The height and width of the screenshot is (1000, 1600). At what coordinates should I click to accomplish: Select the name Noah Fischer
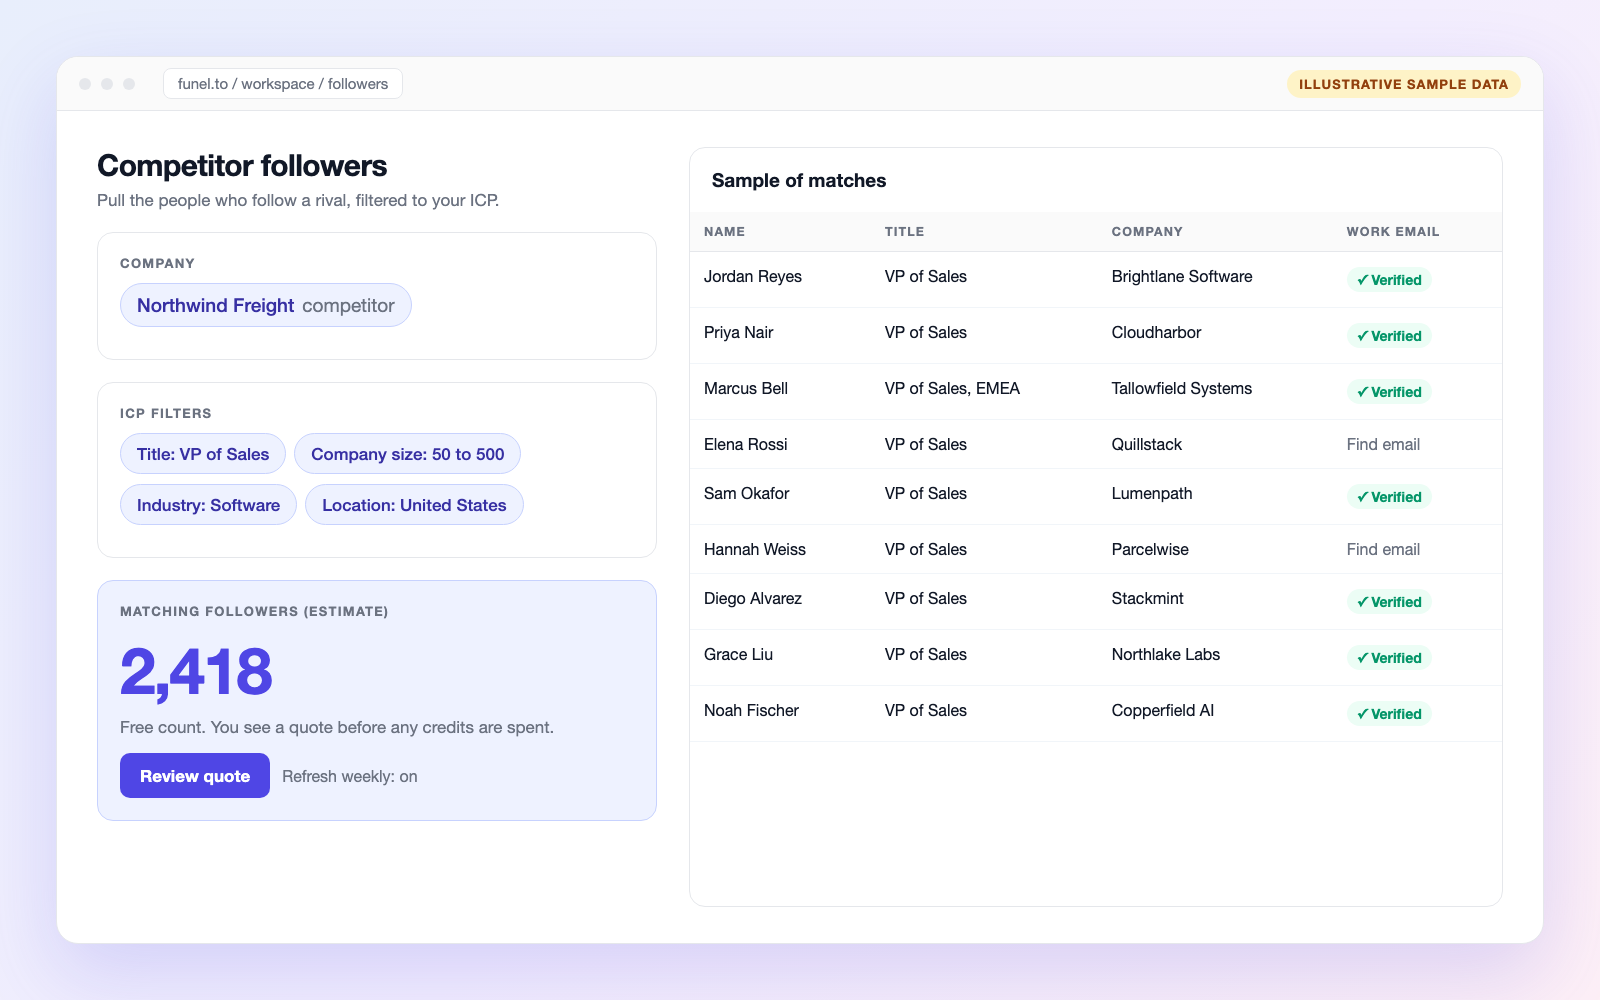coord(752,710)
